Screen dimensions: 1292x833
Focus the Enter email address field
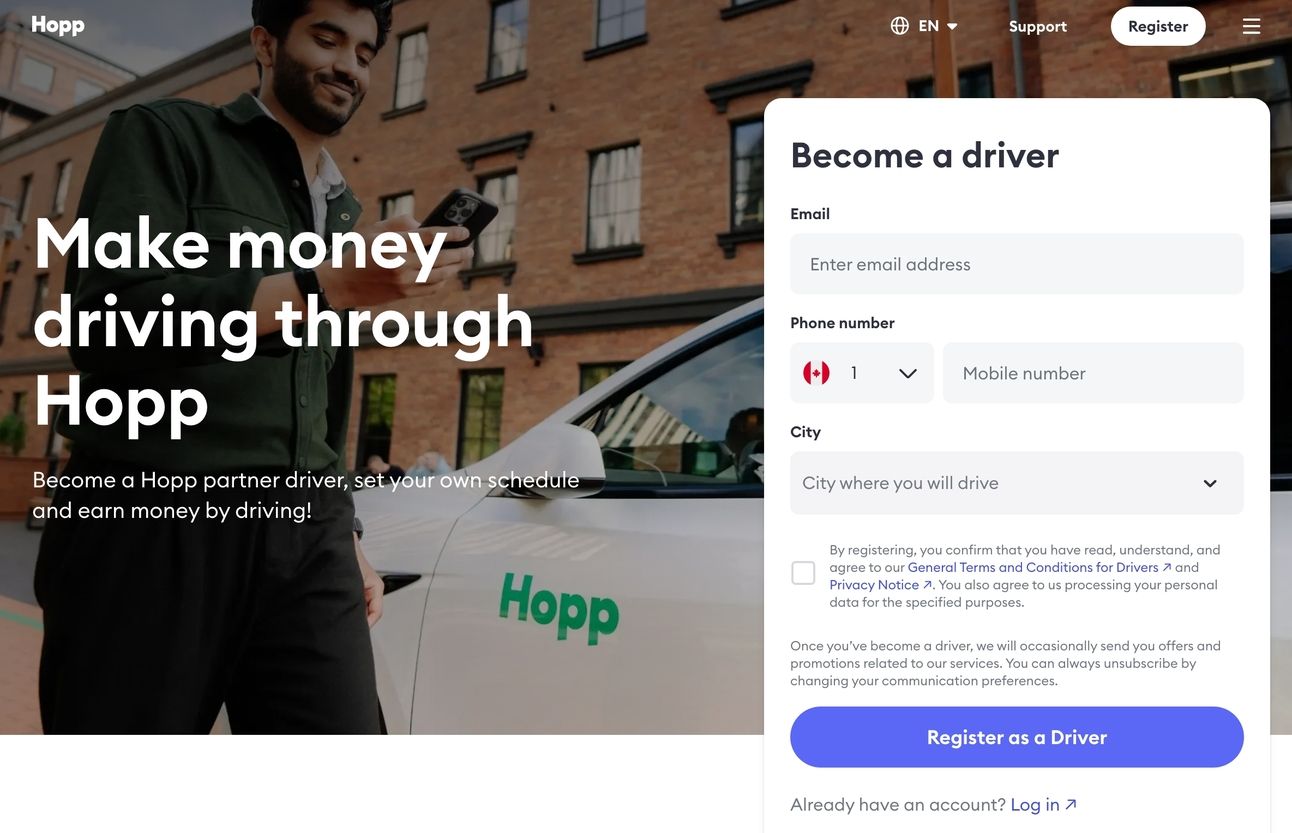click(x=1017, y=264)
